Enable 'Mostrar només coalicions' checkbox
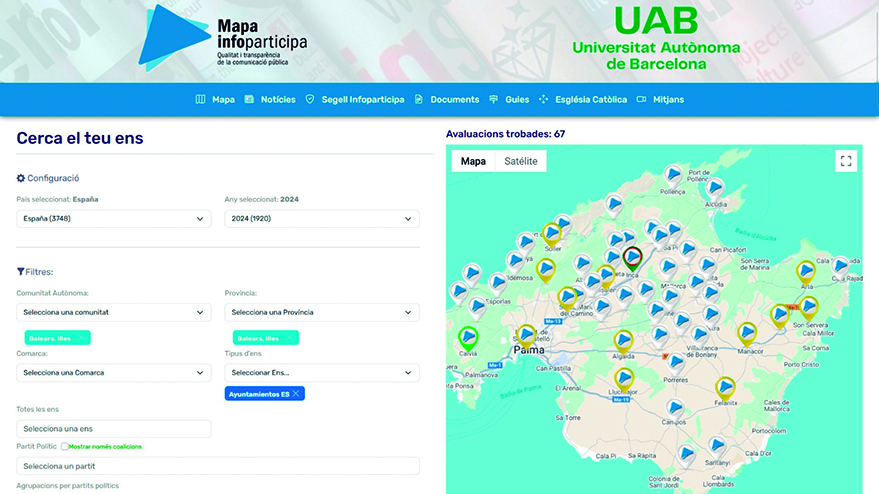The height and width of the screenshot is (494, 879). pyautogui.click(x=65, y=446)
